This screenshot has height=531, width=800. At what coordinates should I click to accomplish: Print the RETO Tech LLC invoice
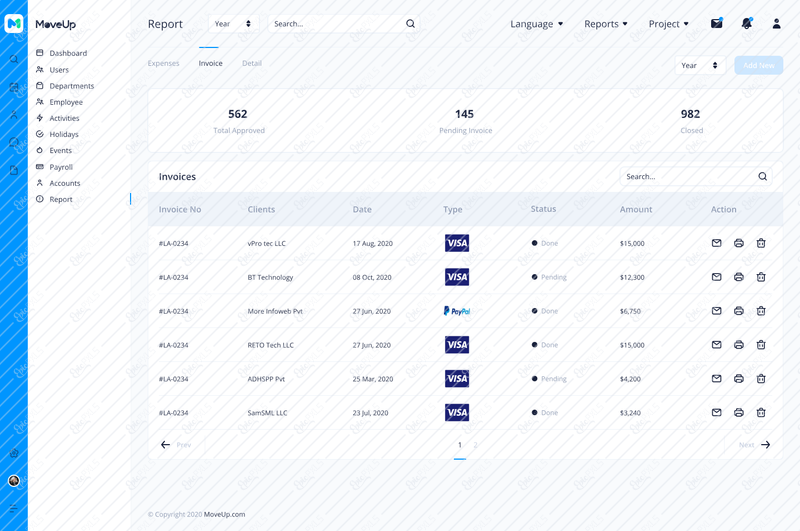pos(739,345)
